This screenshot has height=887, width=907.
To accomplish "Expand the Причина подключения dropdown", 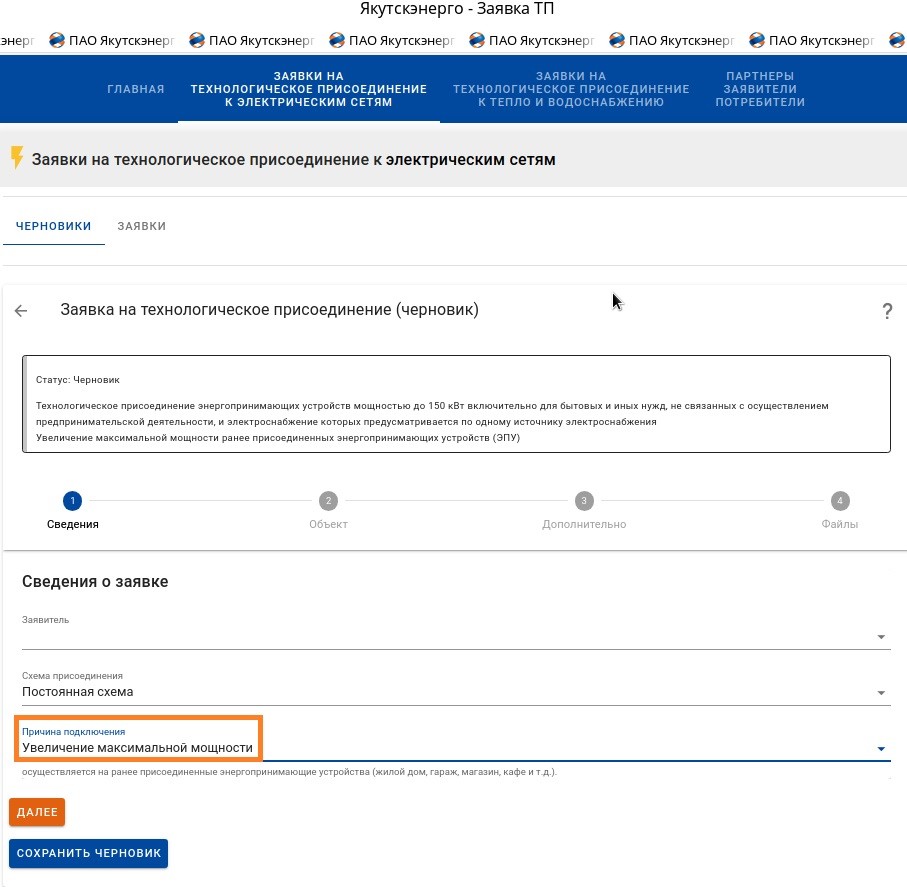I will tap(880, 748).
